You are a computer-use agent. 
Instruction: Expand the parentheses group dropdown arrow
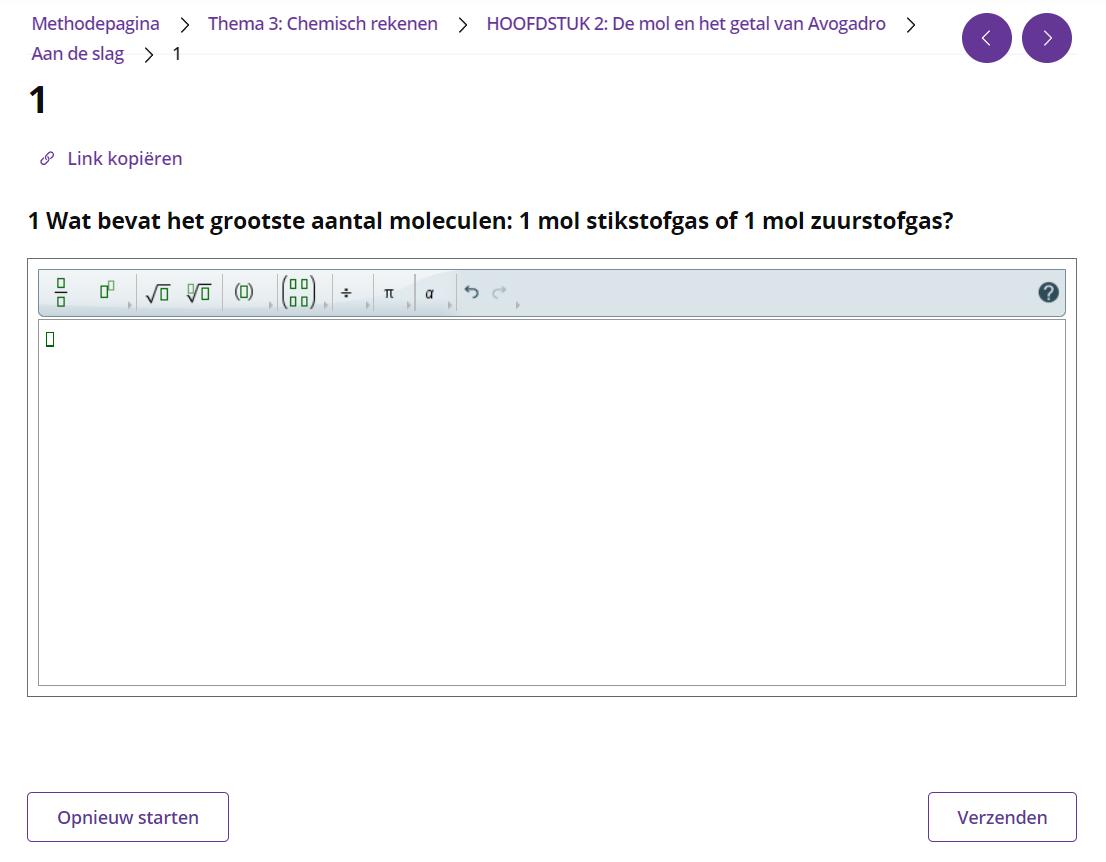(x=271, y=305)
